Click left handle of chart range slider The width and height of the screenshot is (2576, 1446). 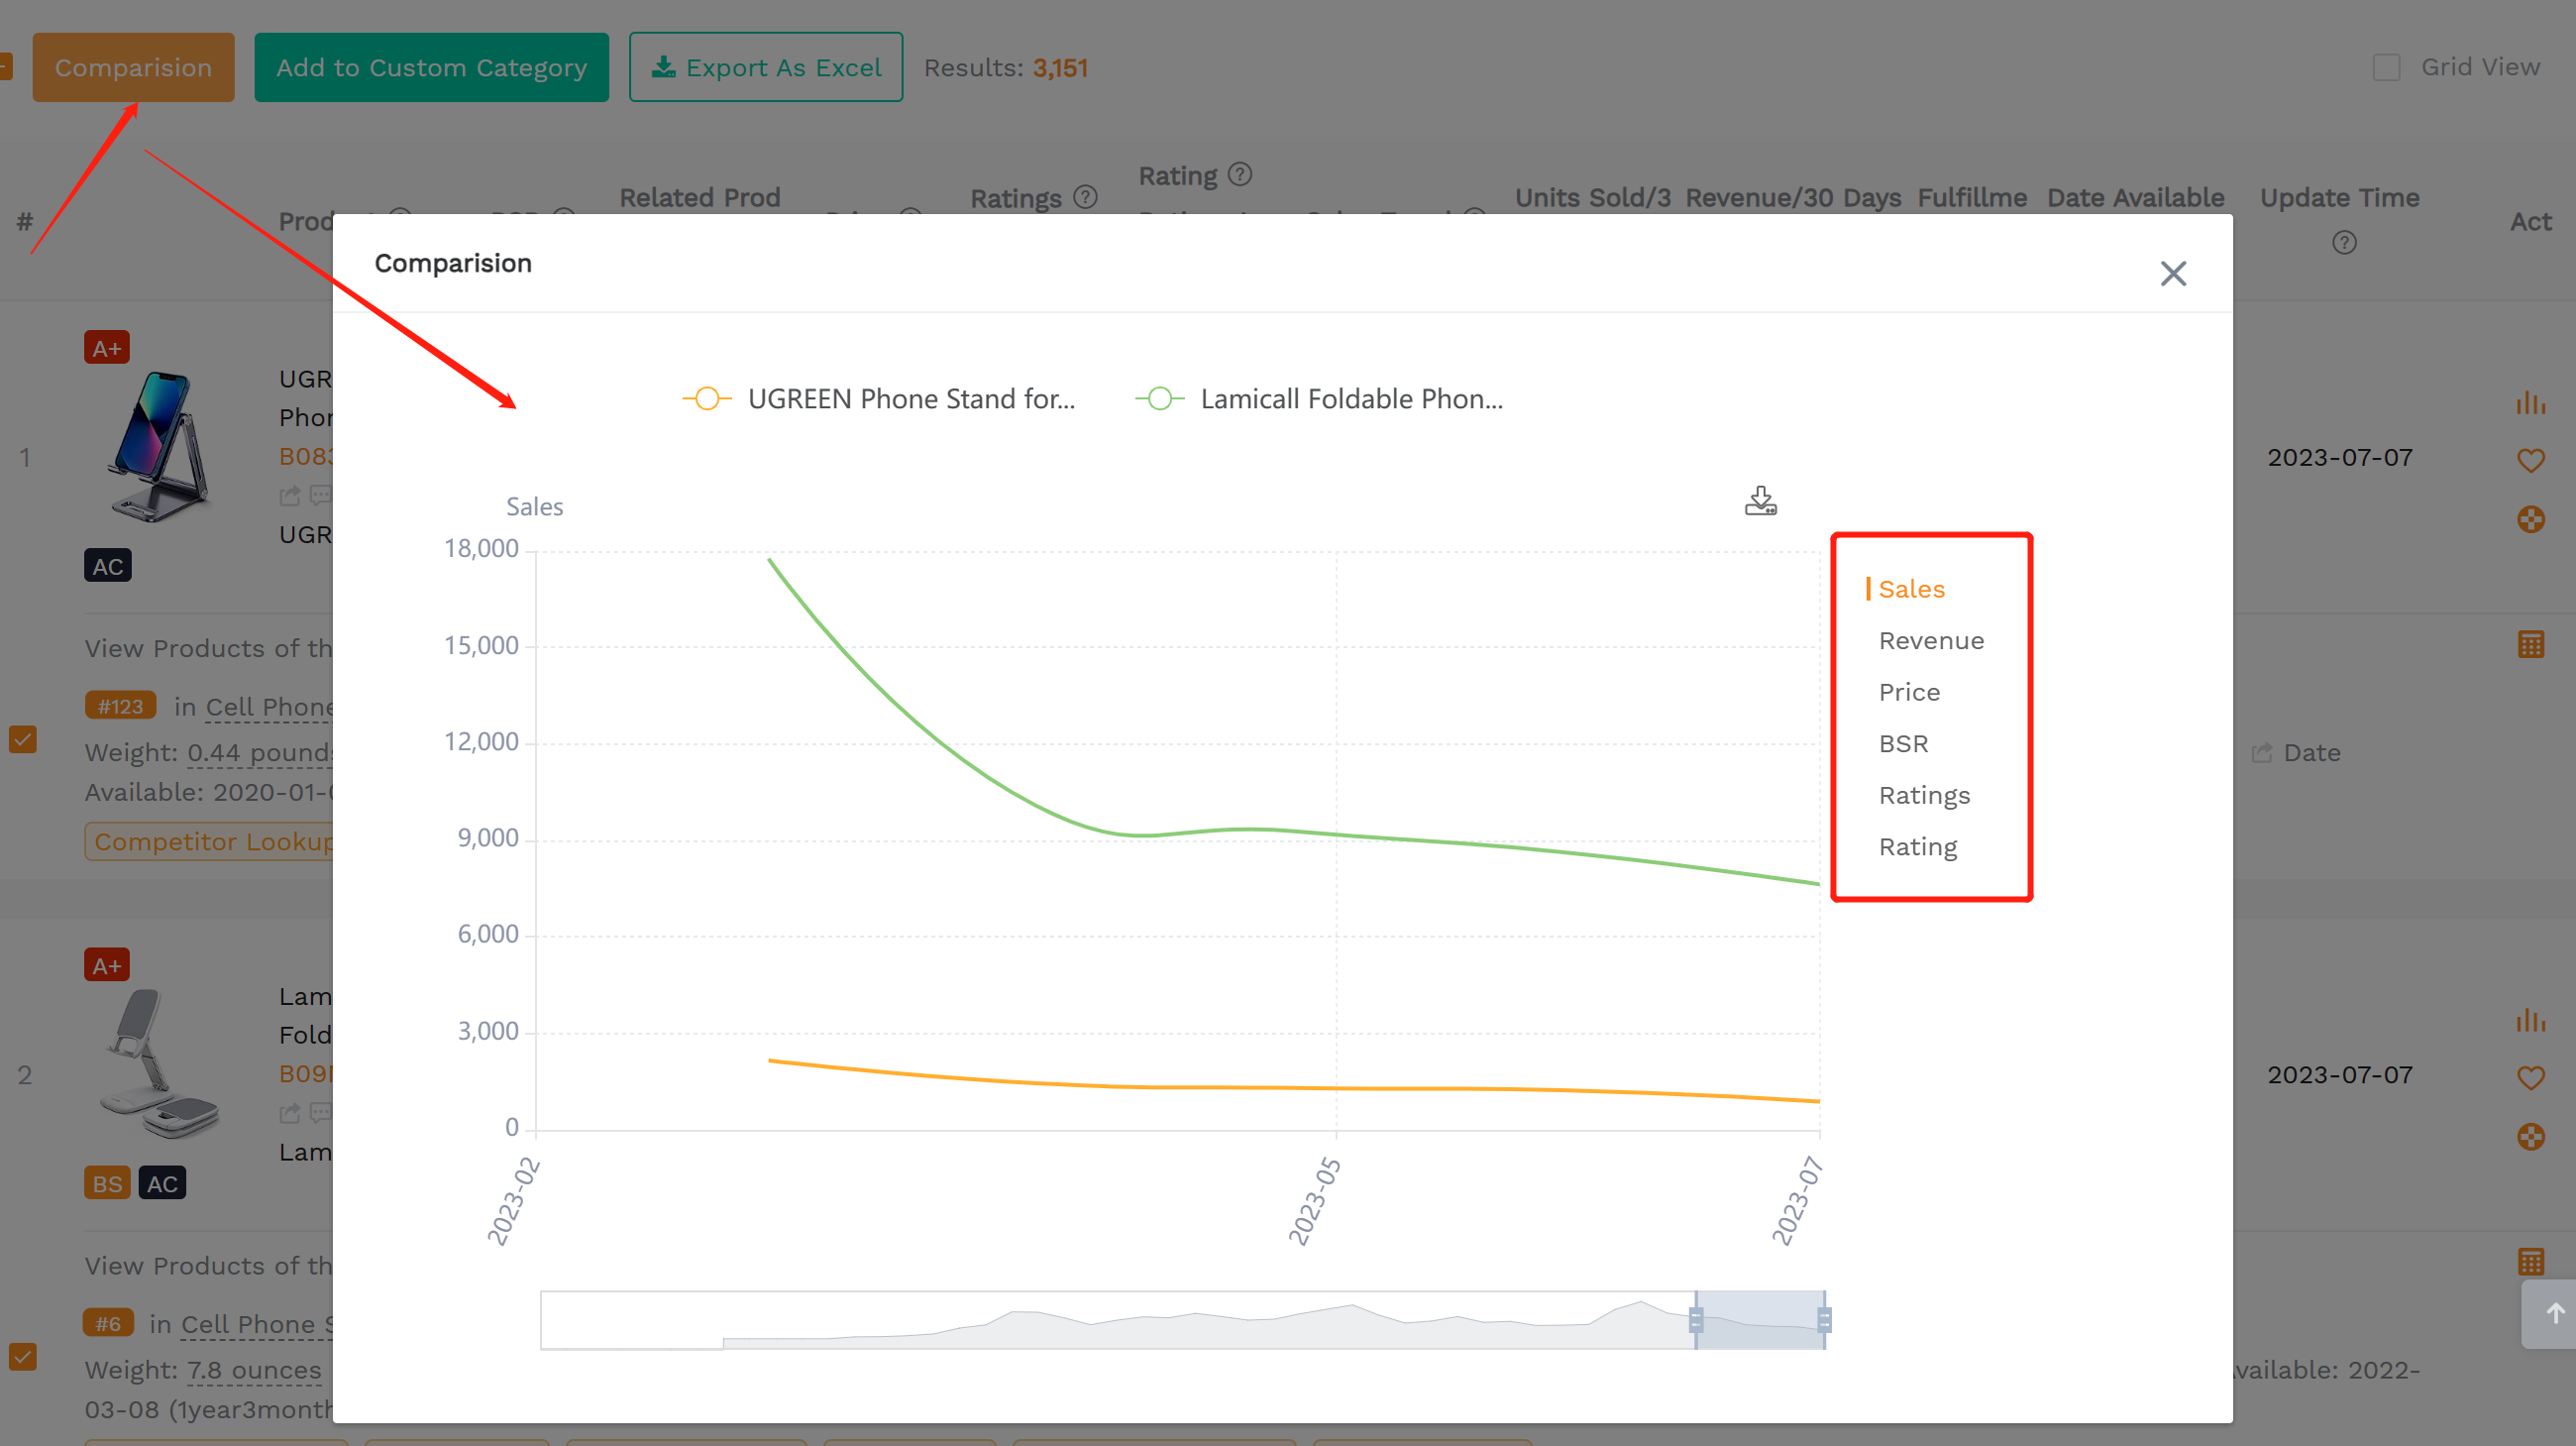click(1696, 1320)
